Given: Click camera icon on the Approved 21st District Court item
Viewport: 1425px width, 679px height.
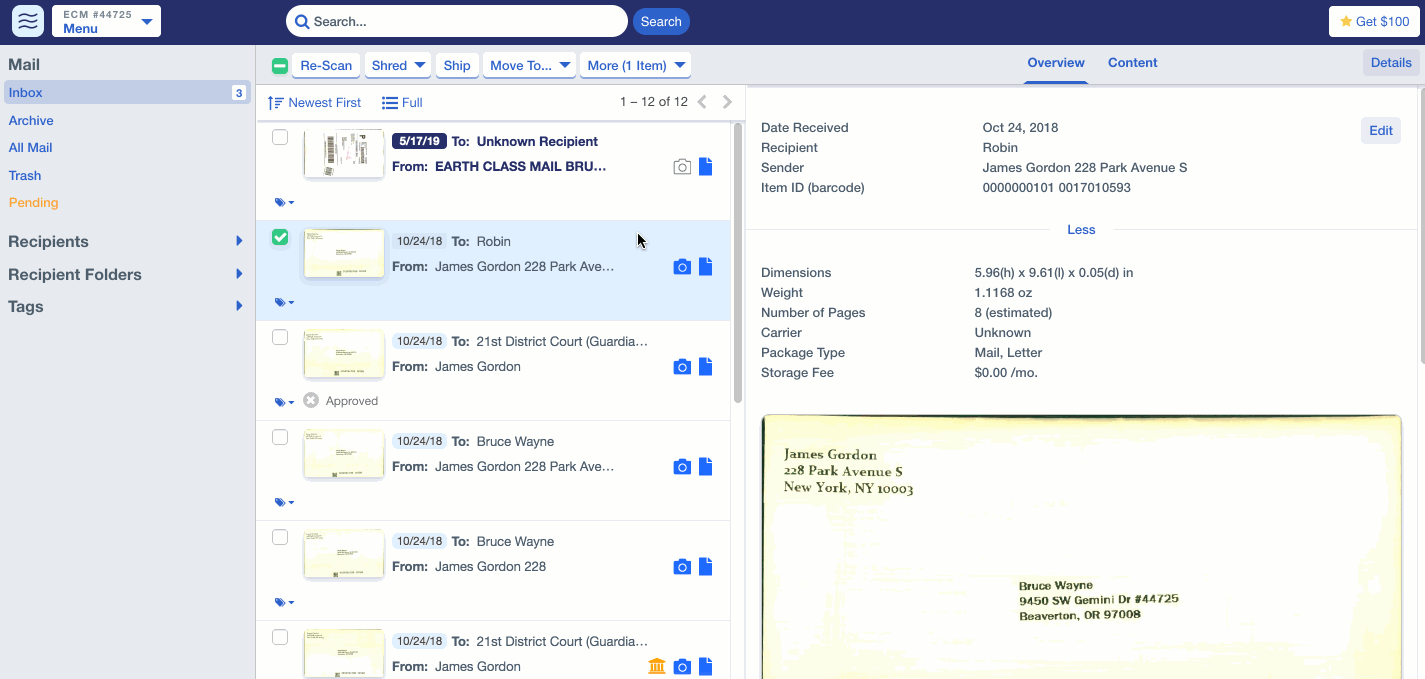Looking at the screenshot, I should pos(682,367).
